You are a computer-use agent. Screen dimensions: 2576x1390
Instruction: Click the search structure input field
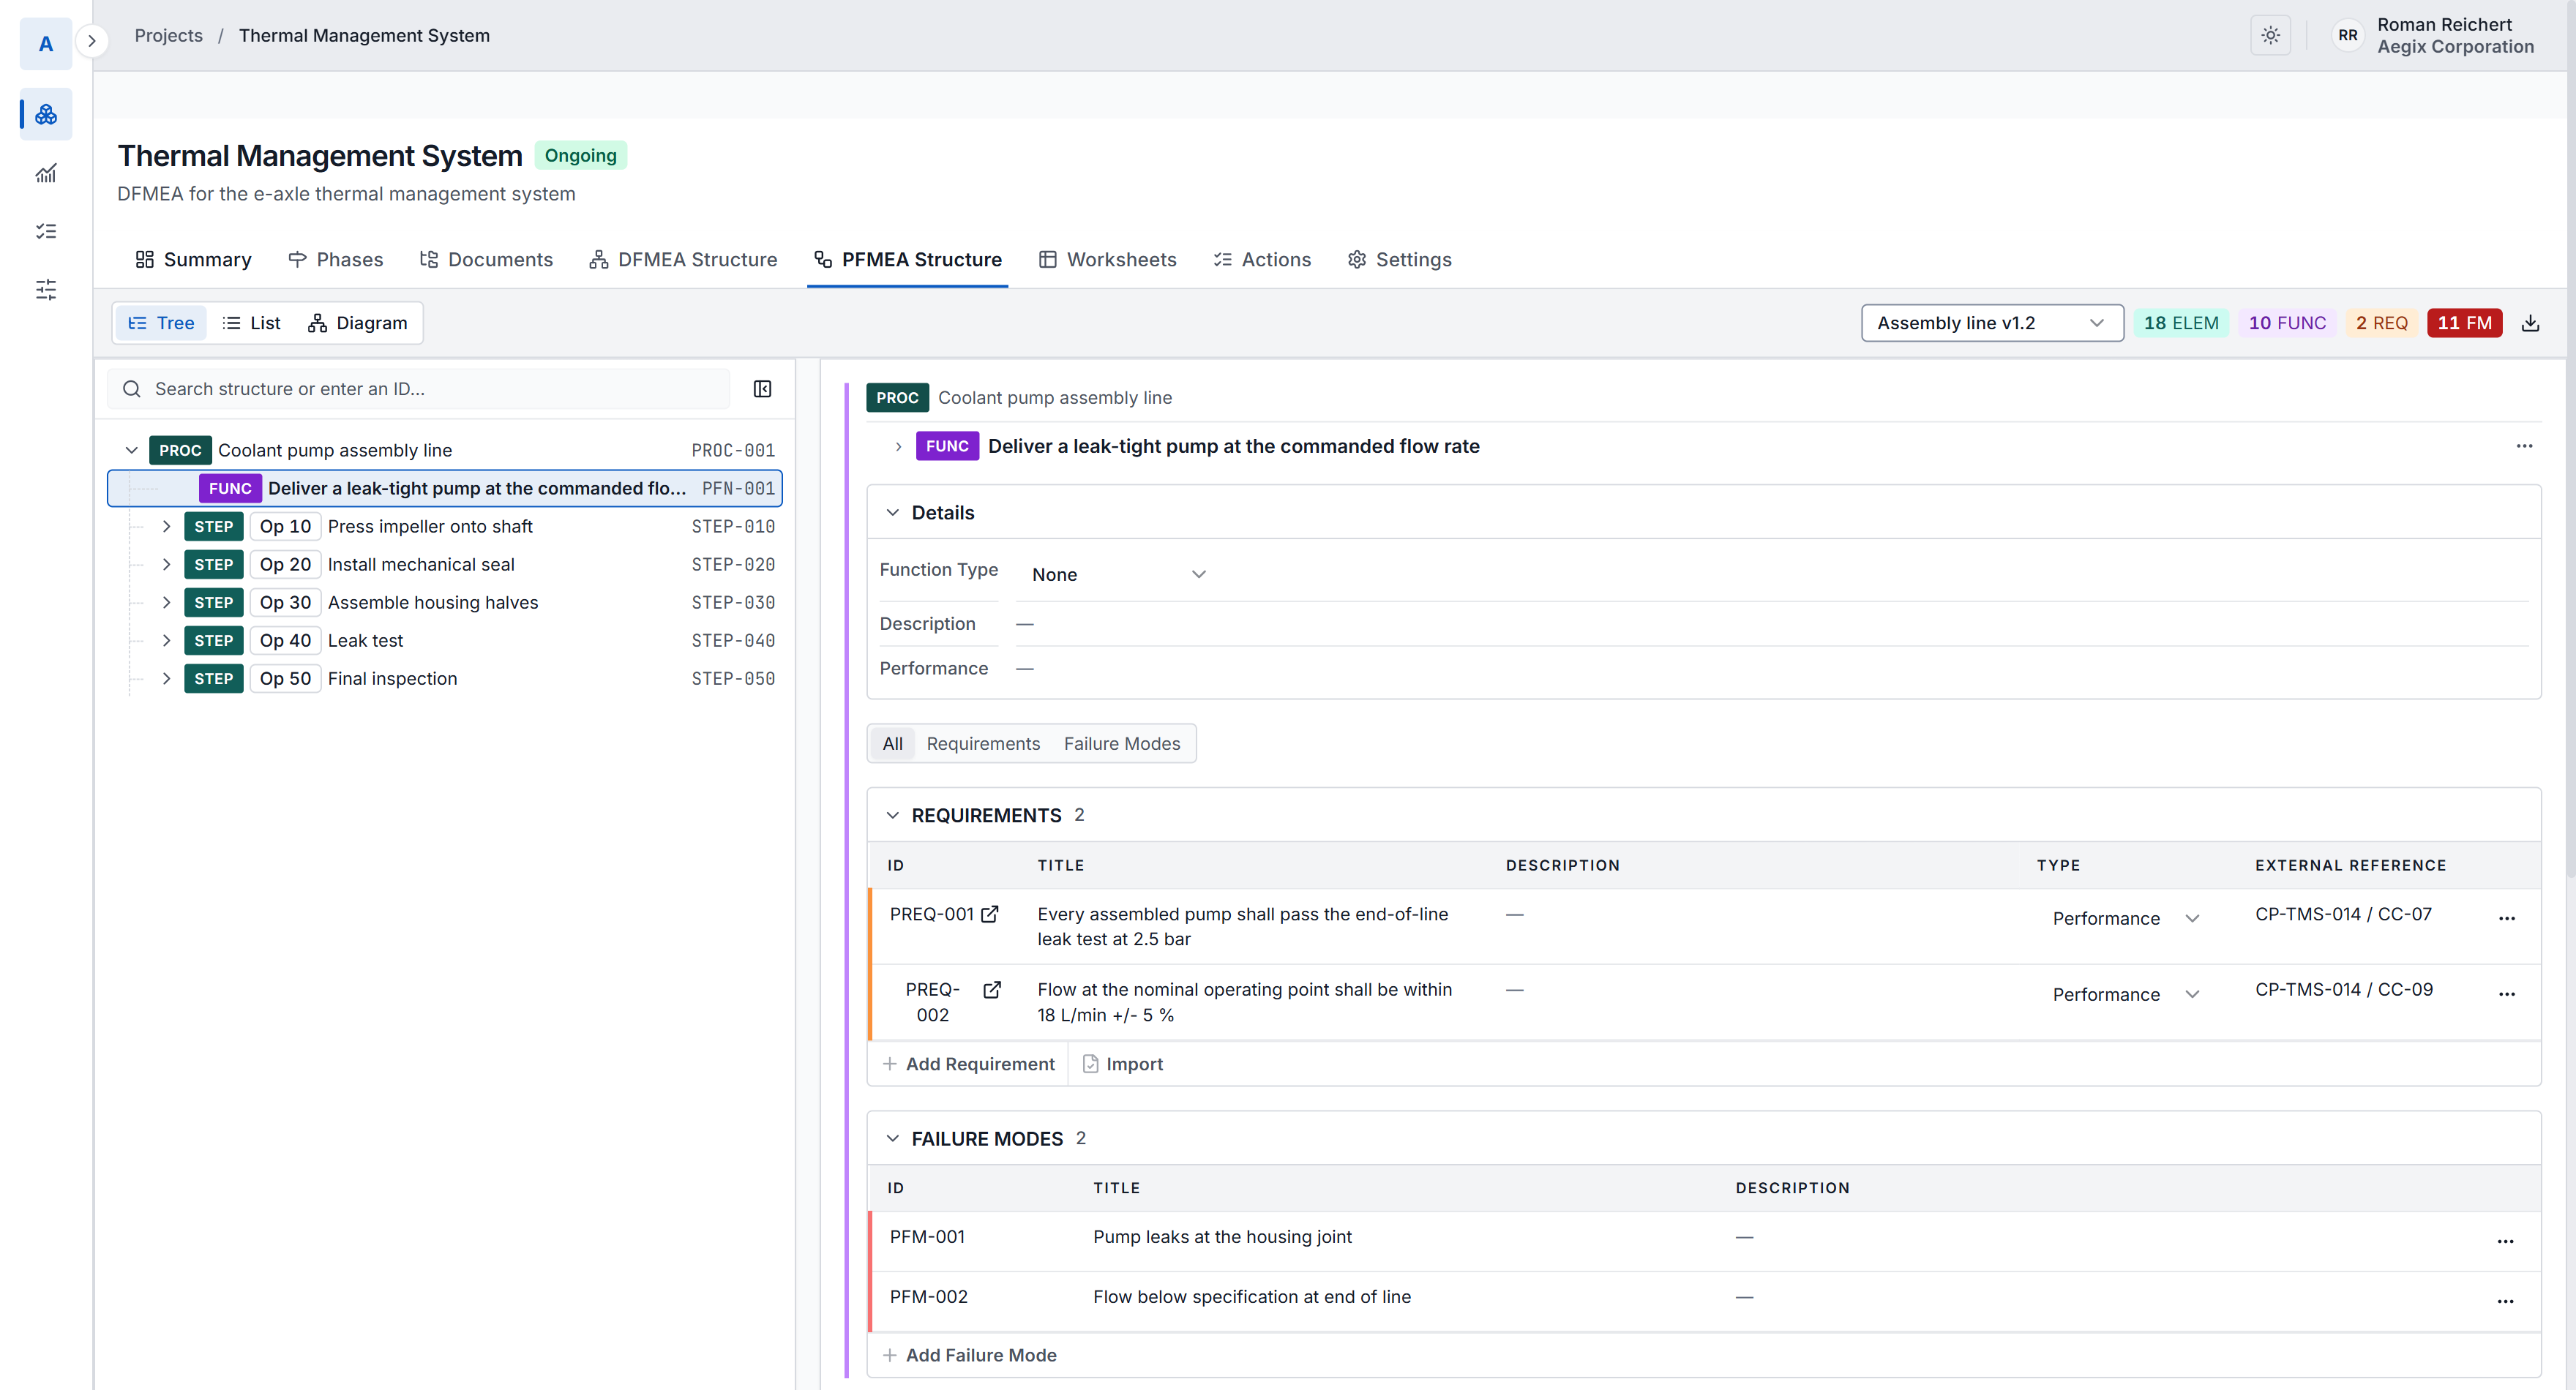tap(420, 389)
